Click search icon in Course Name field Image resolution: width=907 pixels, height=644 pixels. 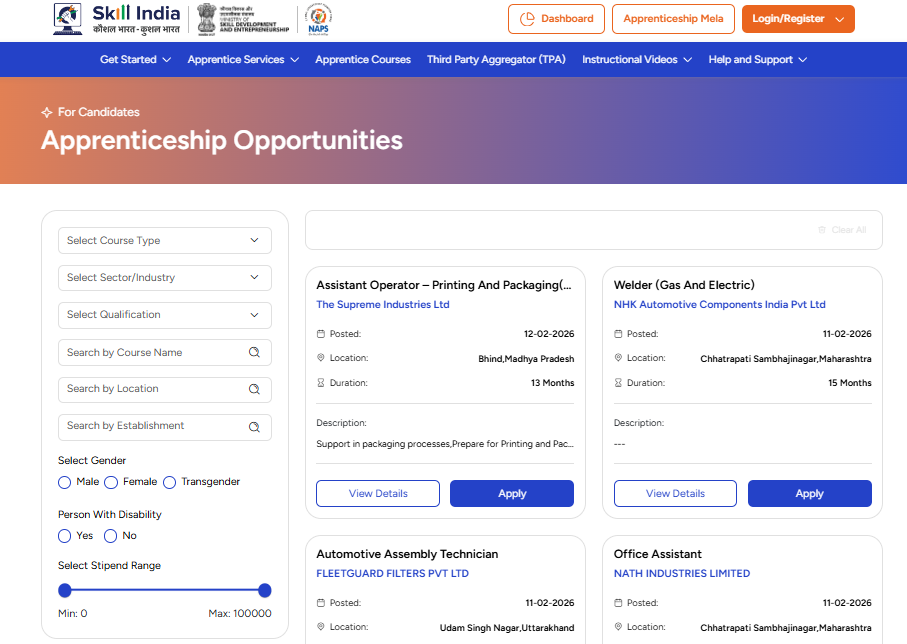254,352
